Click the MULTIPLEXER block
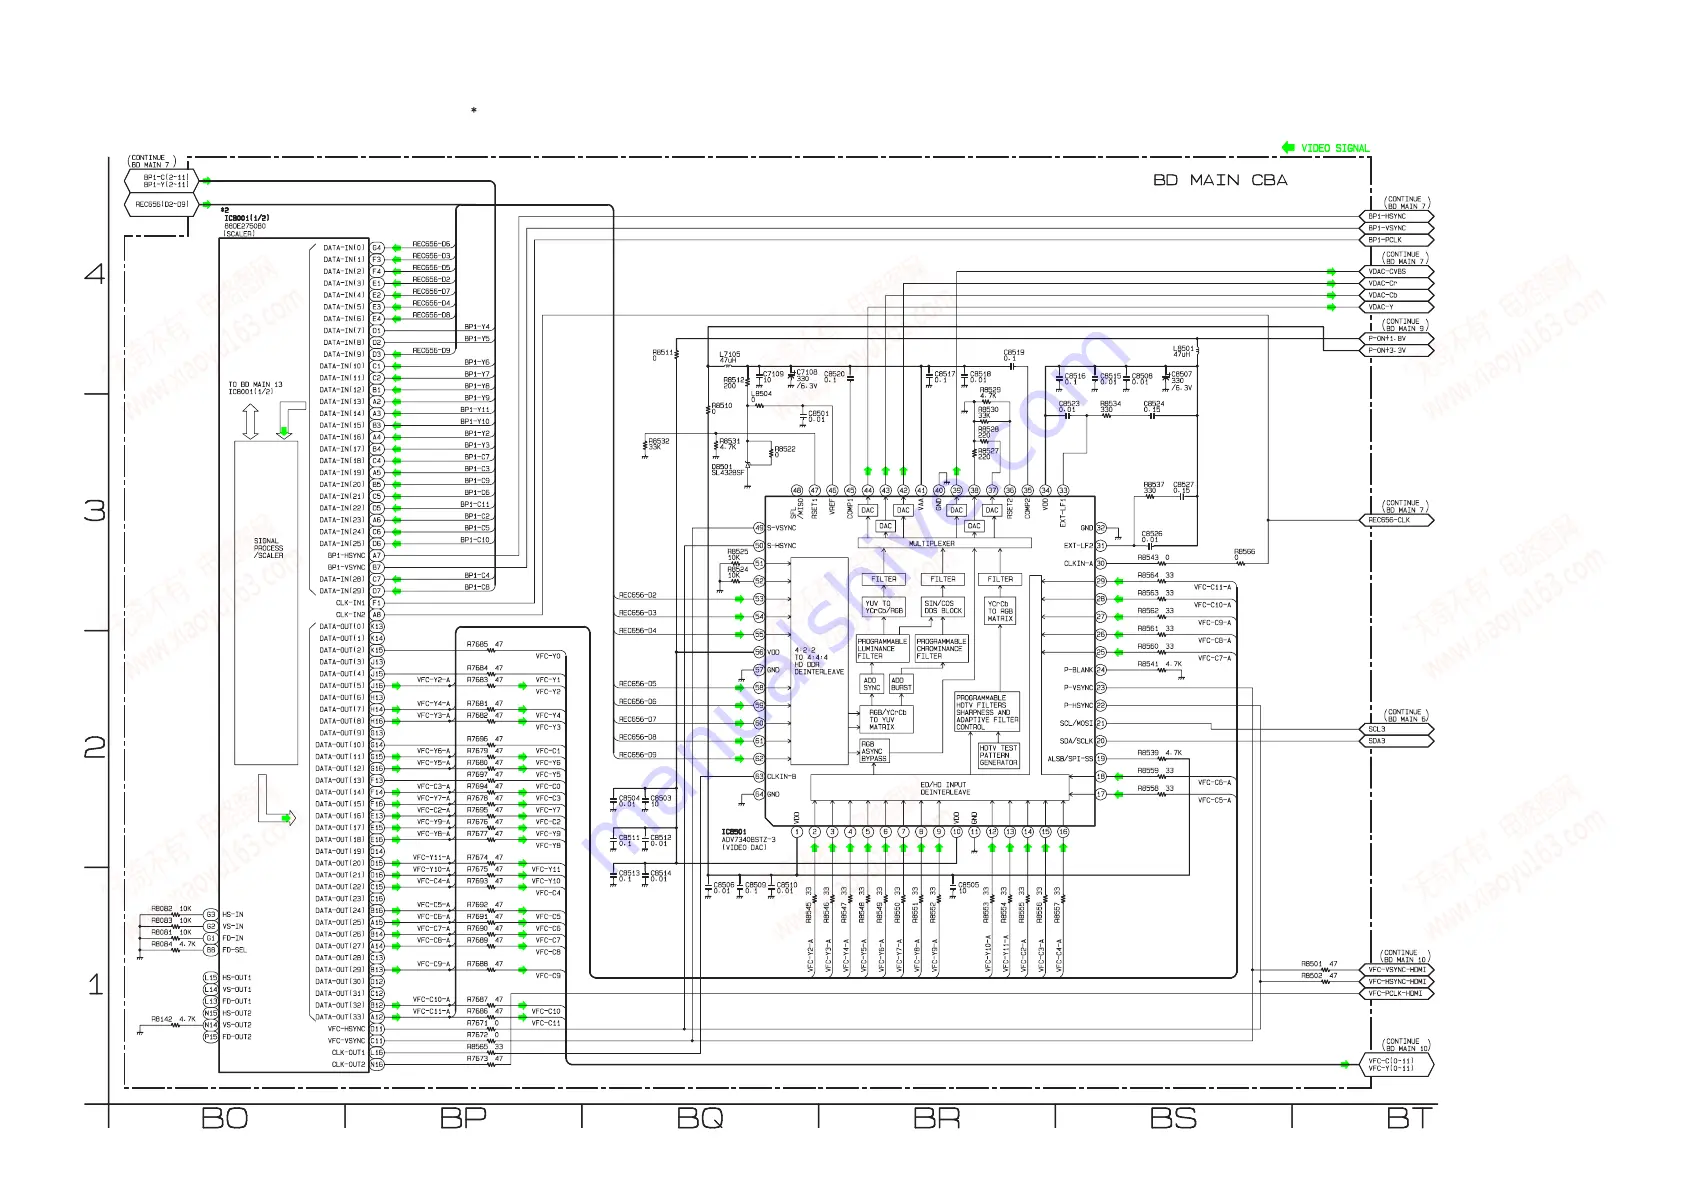The width and height of the screenshot is (1701, 1191). pos(945,543)
